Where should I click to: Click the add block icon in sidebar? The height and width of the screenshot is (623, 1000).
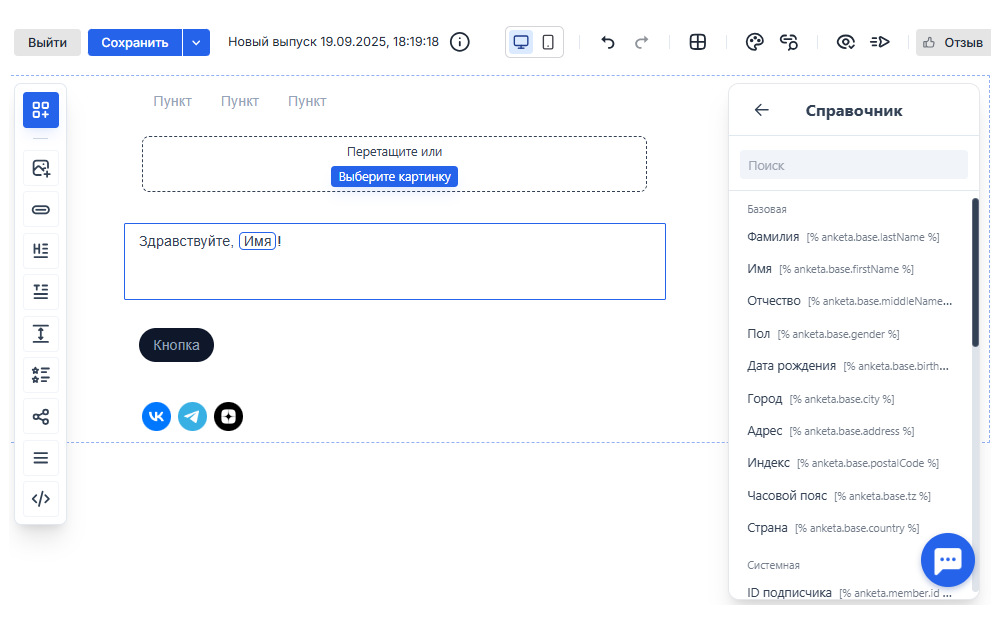[x=41, y=110]
